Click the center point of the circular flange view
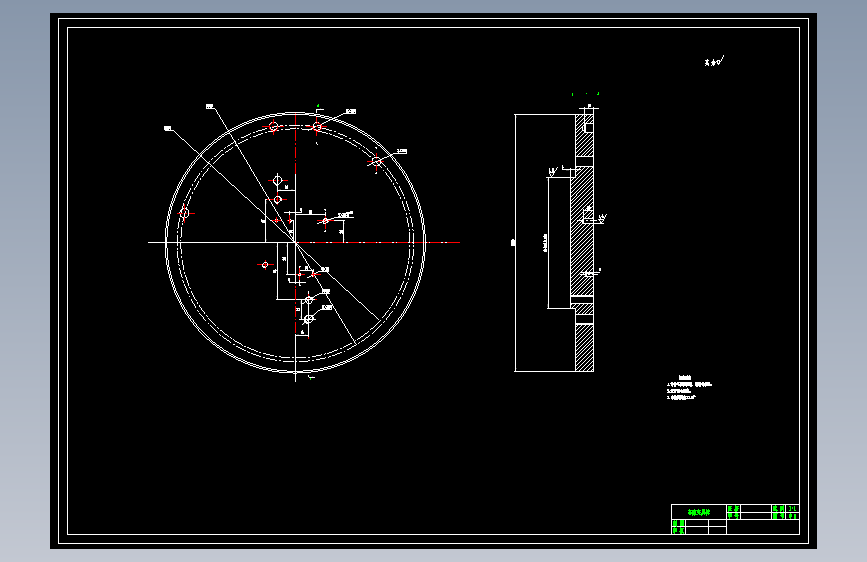The height and width of the screenshot is (562, 867). (295, 242)
